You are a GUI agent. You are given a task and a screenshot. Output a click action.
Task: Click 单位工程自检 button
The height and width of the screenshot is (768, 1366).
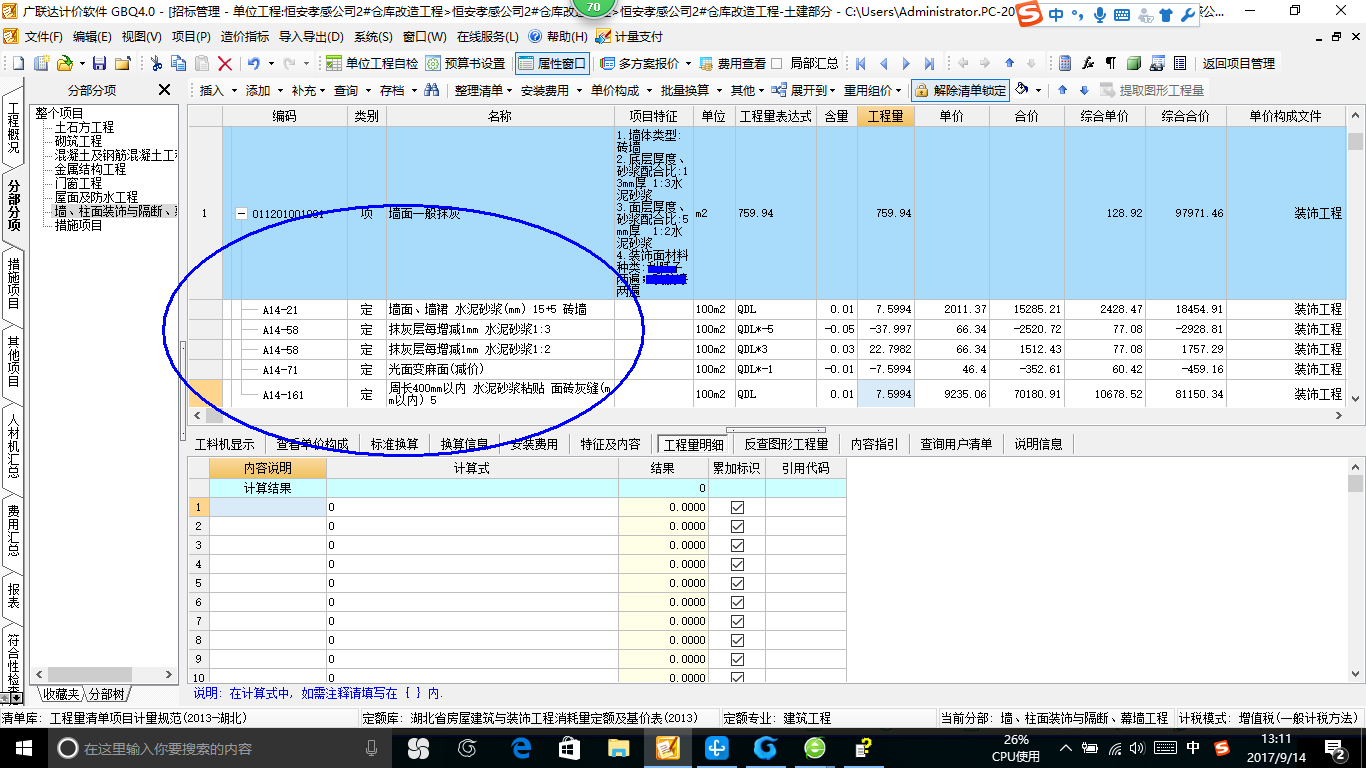(372, 63)
